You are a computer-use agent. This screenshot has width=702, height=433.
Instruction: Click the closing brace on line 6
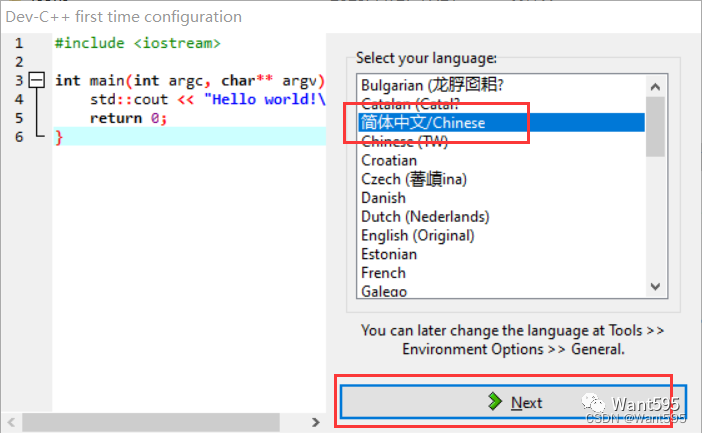[x=59, y=137]
